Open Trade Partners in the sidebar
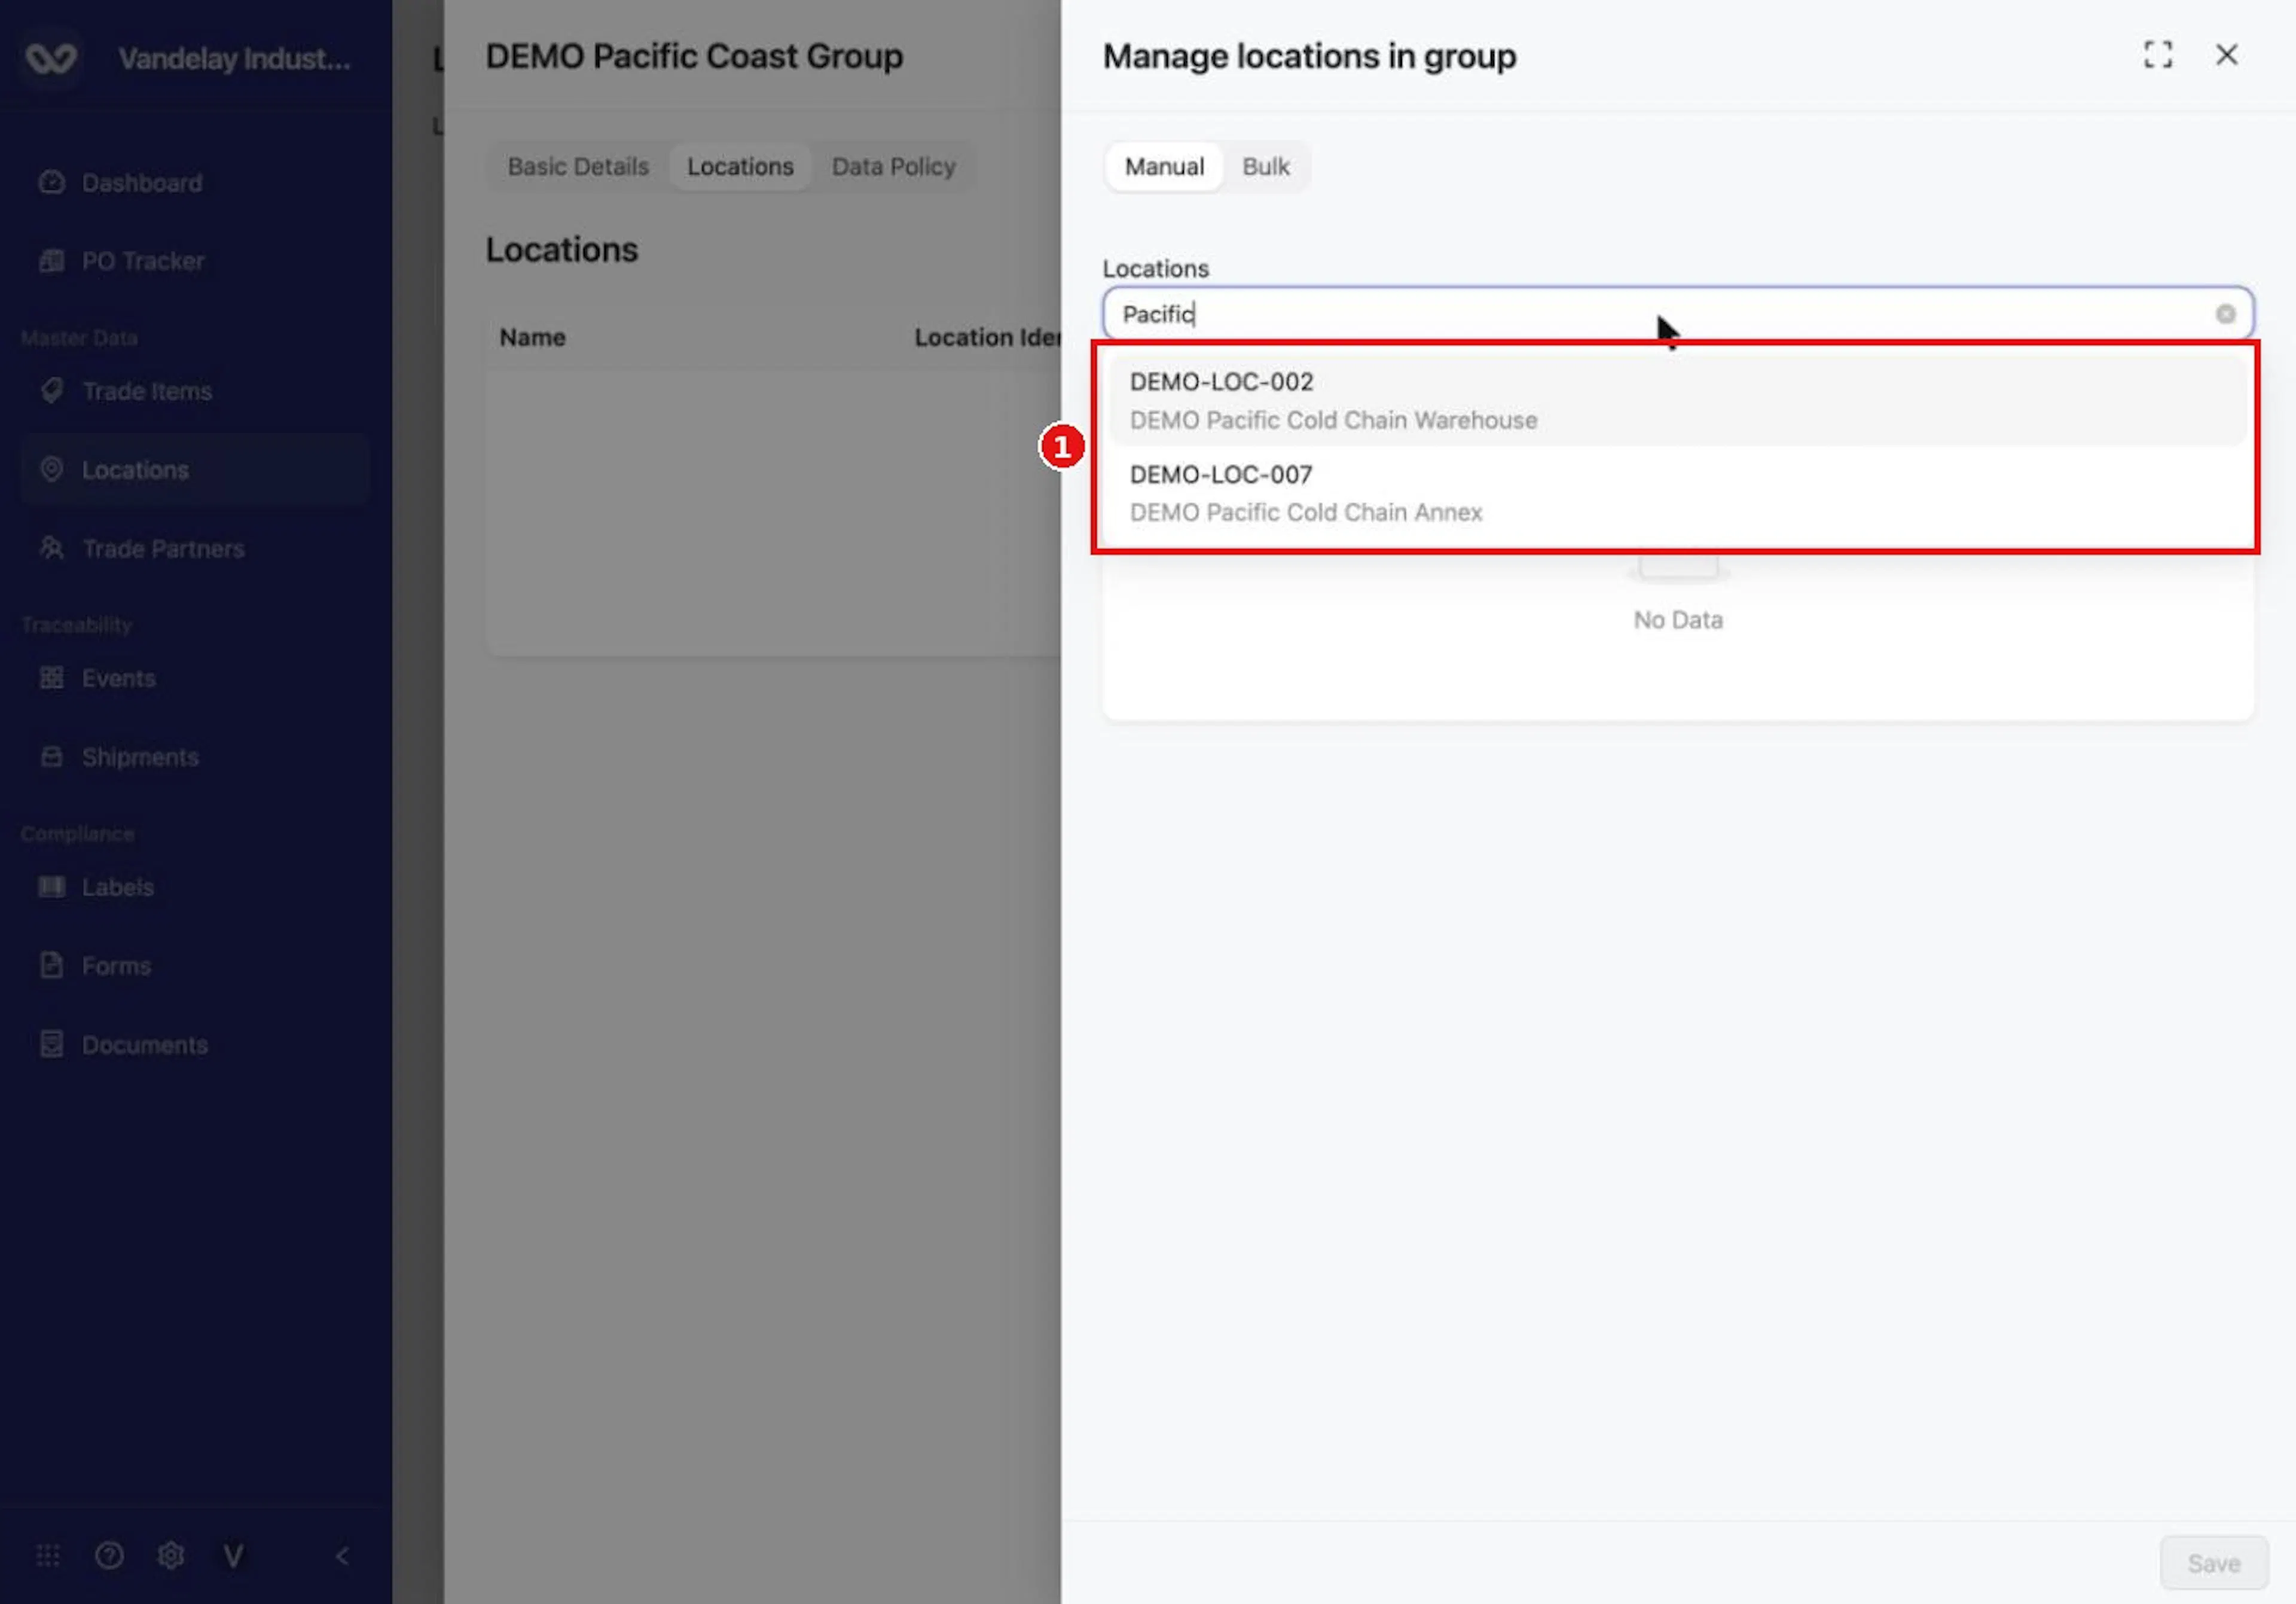Image resolution: width=2296 pixels, height=1604 pixels. [x=195, y=548]
